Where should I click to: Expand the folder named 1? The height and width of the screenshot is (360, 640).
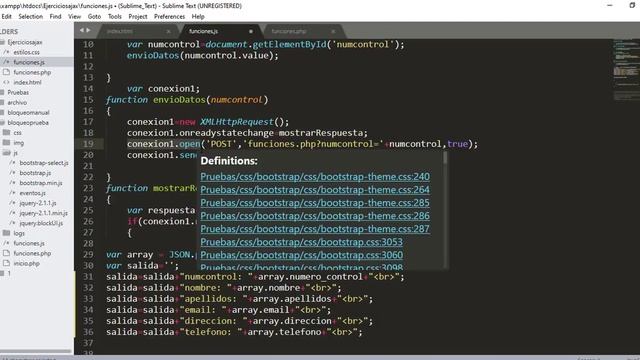(2, 273)
